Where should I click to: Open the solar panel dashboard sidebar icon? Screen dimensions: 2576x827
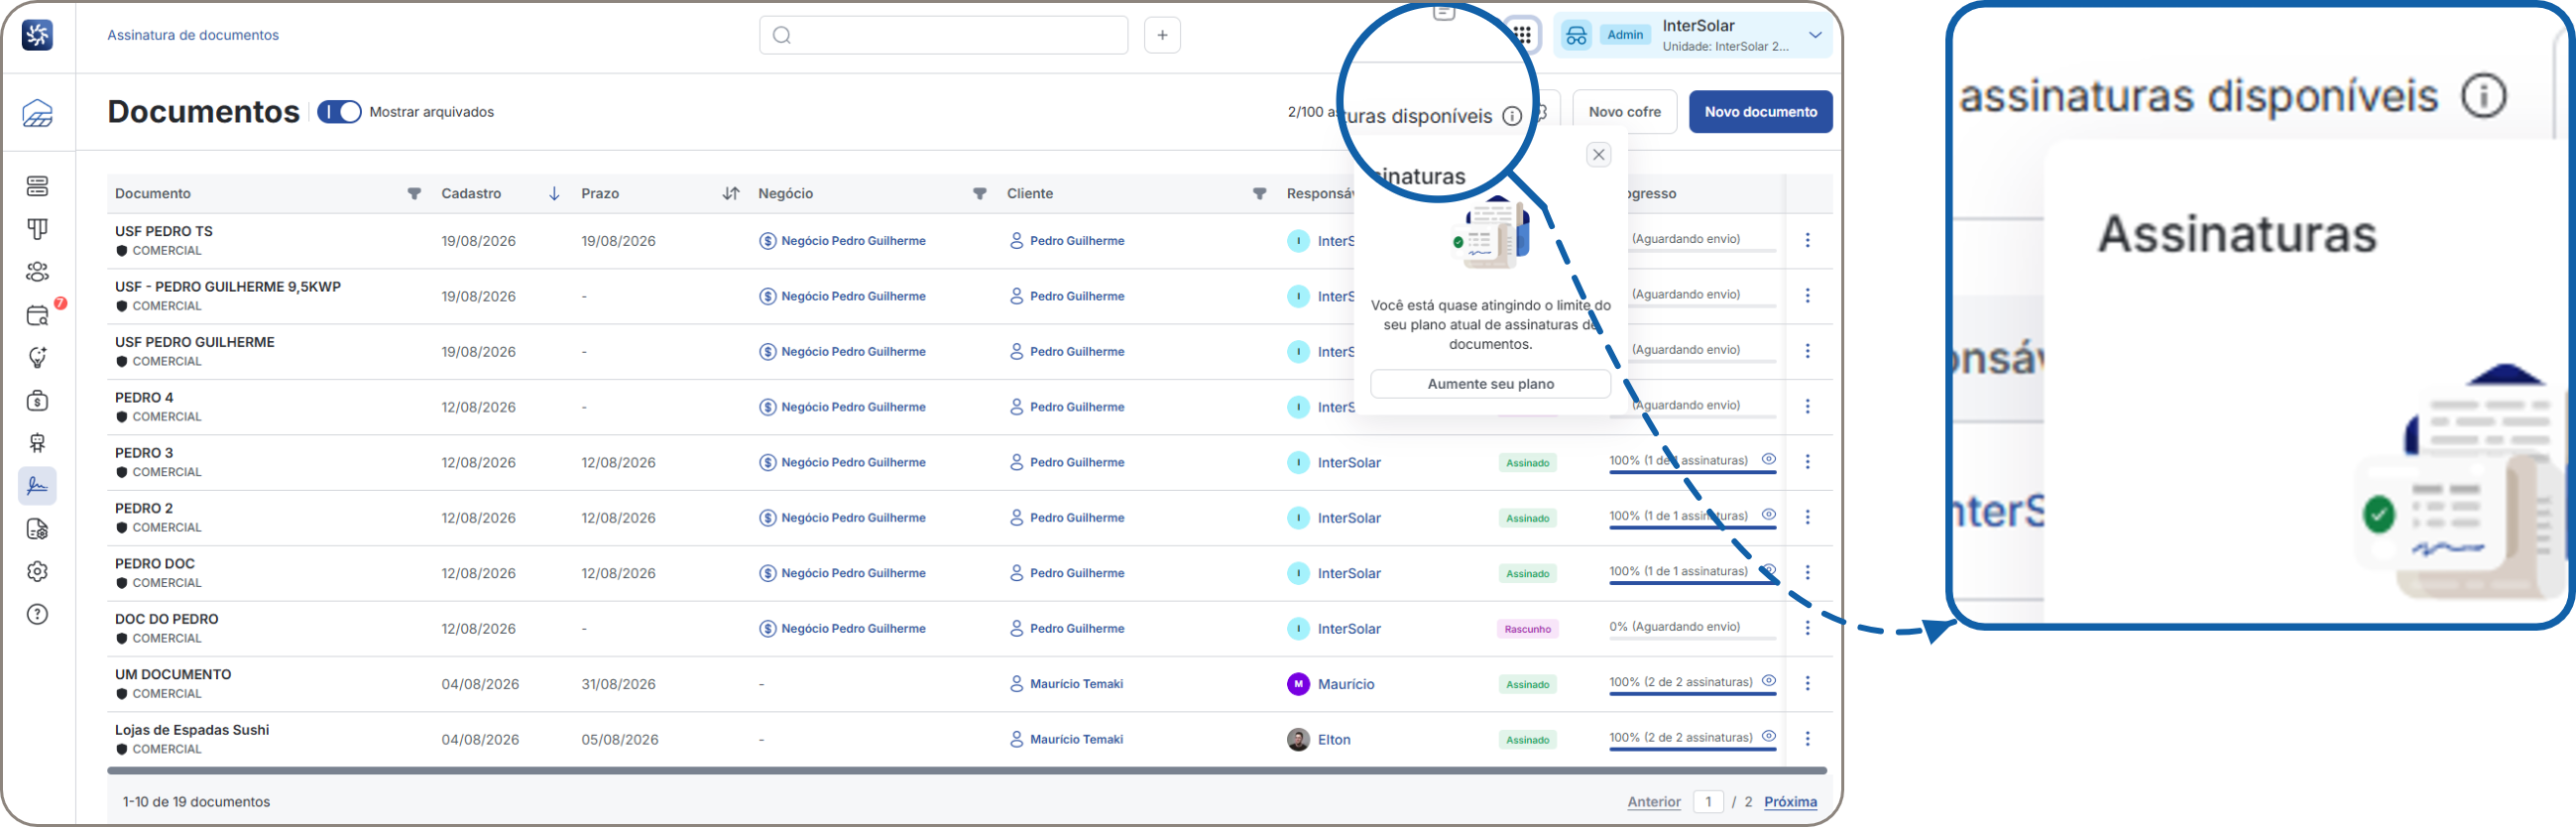[37, 113]
